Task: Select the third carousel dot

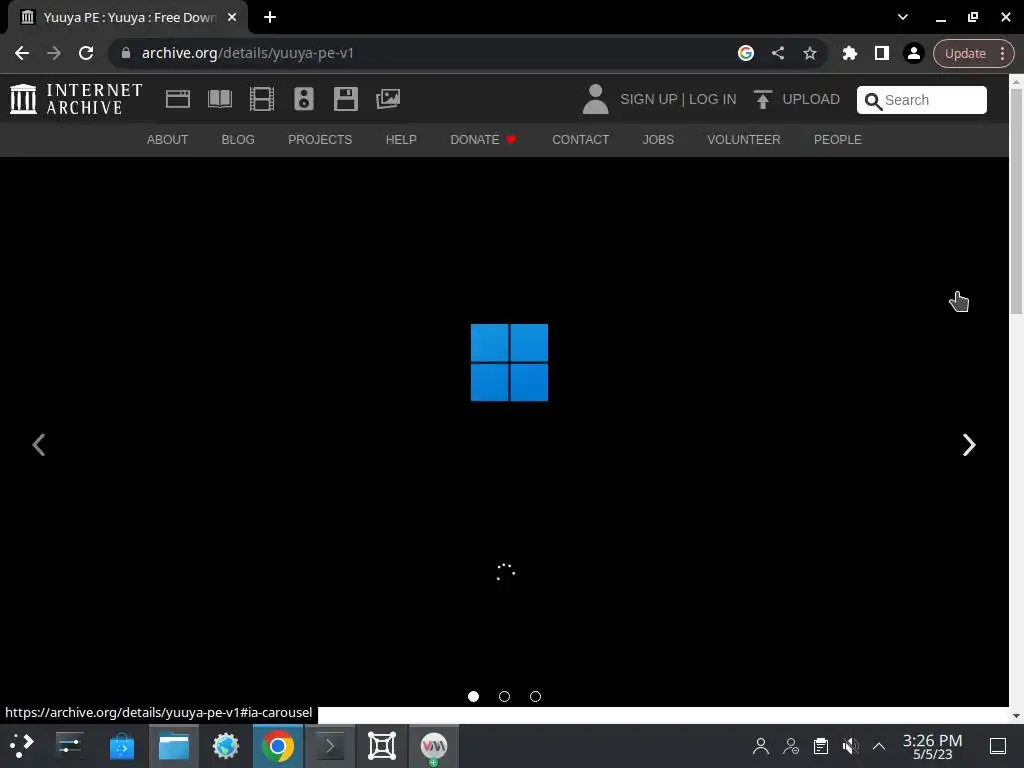Action: tap(536, 696)
